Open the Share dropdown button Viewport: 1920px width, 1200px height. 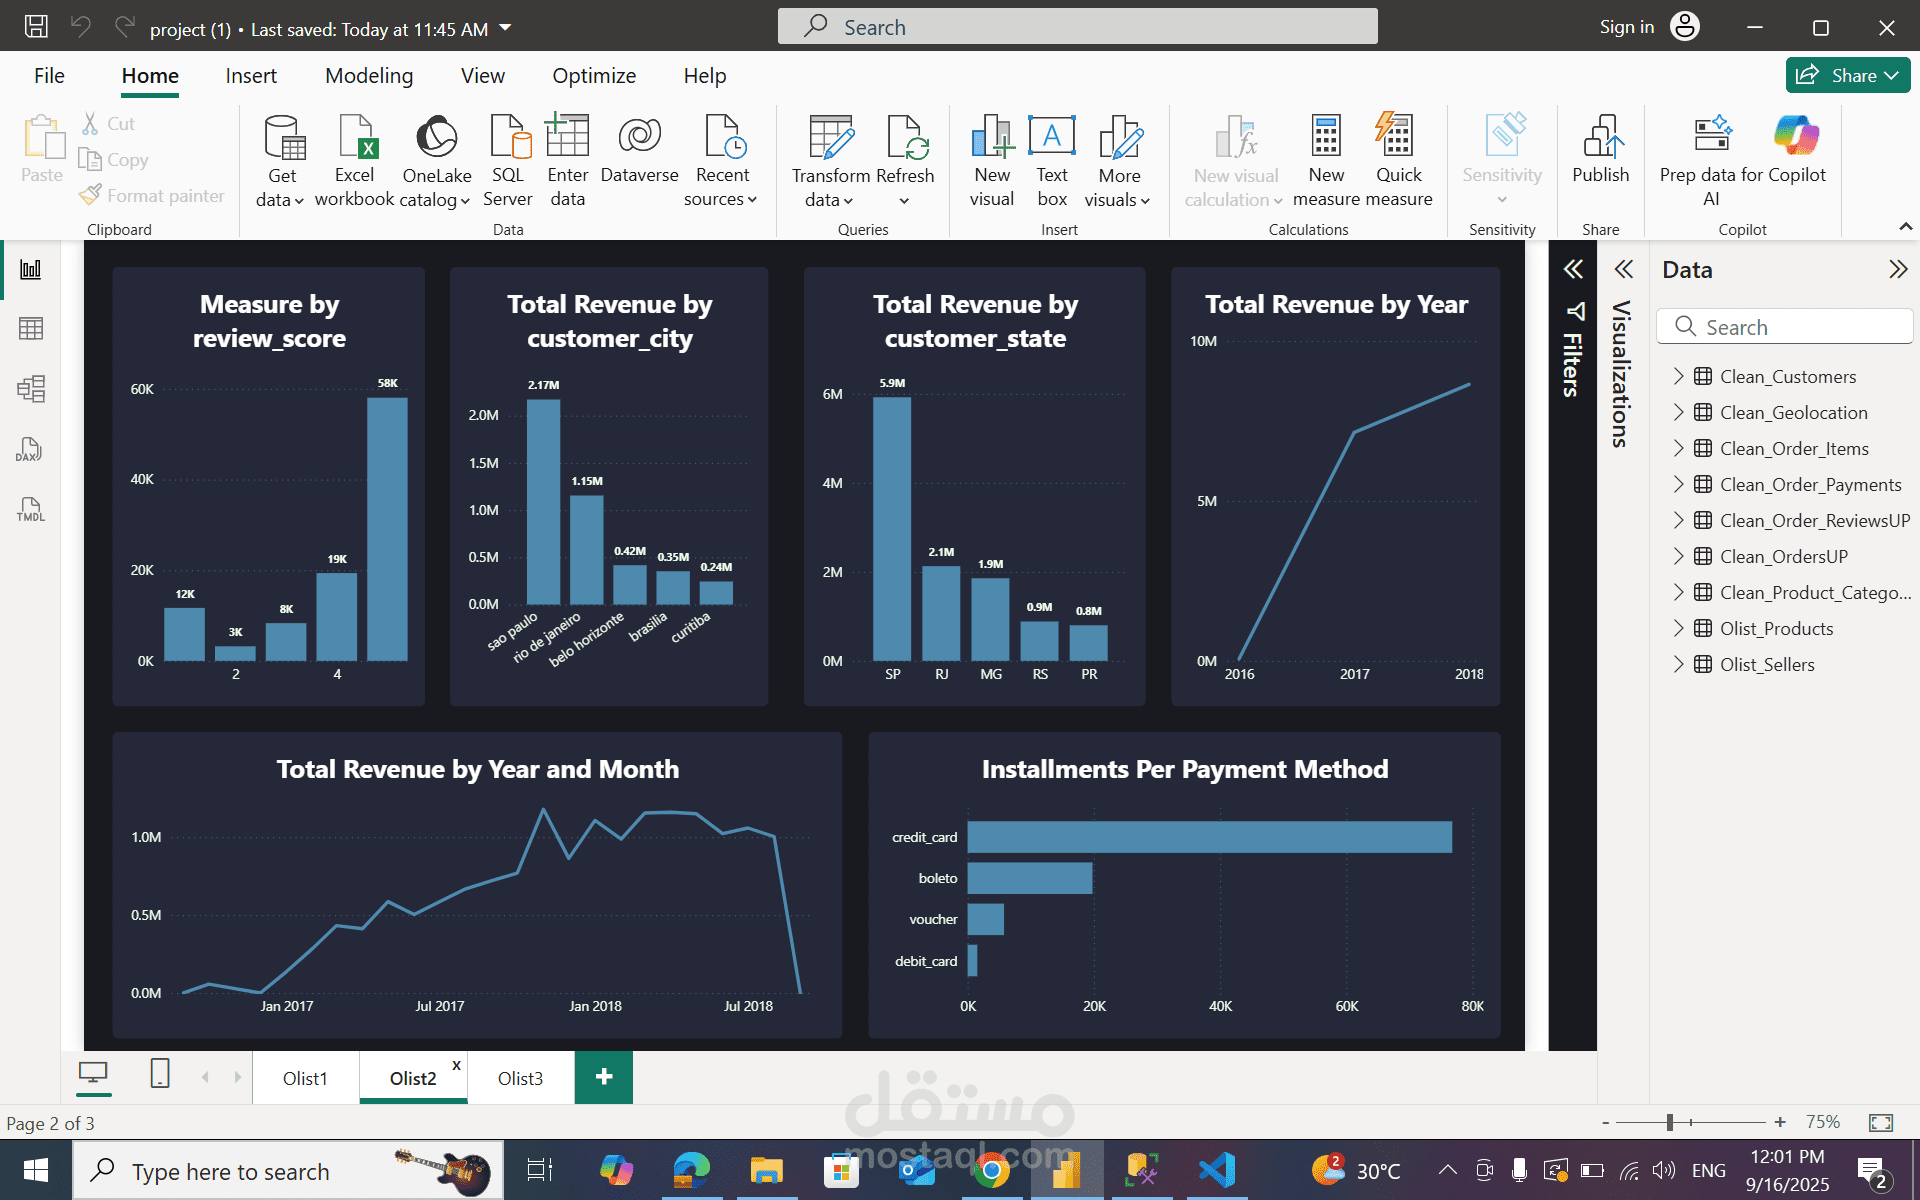point(1848,75)
